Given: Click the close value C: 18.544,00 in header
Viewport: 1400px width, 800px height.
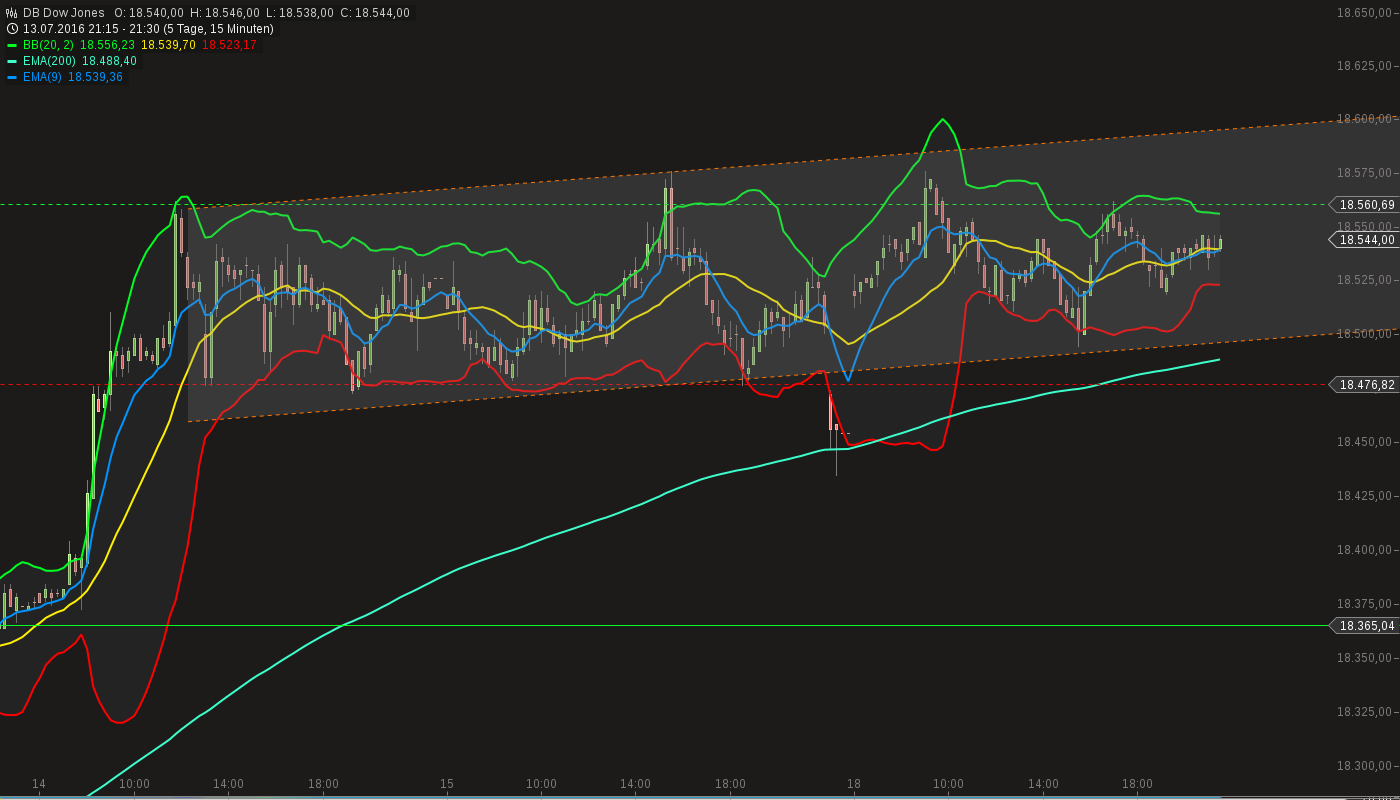Looking at the screenshot, I should (375, 13).
